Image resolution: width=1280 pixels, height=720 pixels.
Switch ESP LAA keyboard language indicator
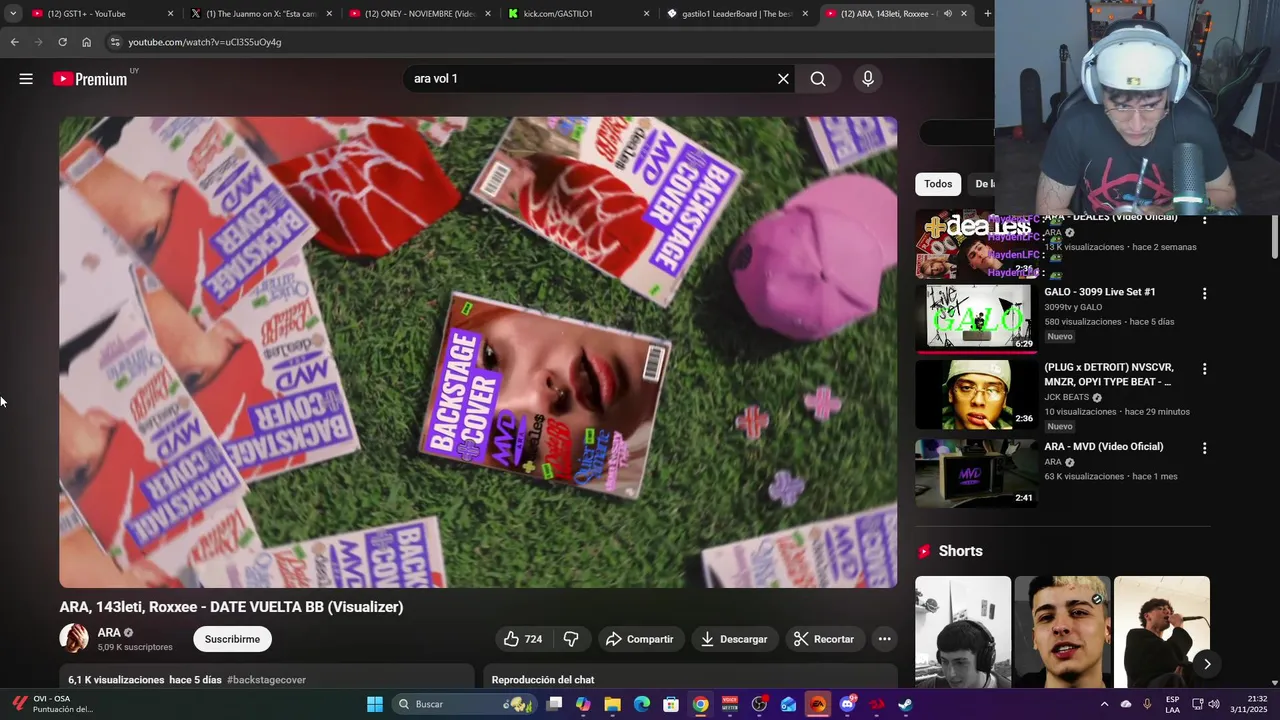(x=1172, y=704)
